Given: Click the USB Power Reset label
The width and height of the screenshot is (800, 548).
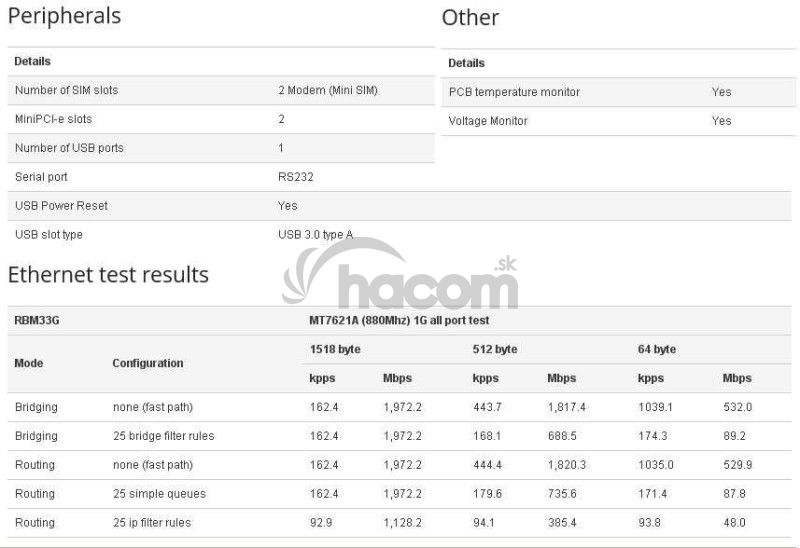Looking at the screenshot, I should pyautogui.click(x=61, y=206).
